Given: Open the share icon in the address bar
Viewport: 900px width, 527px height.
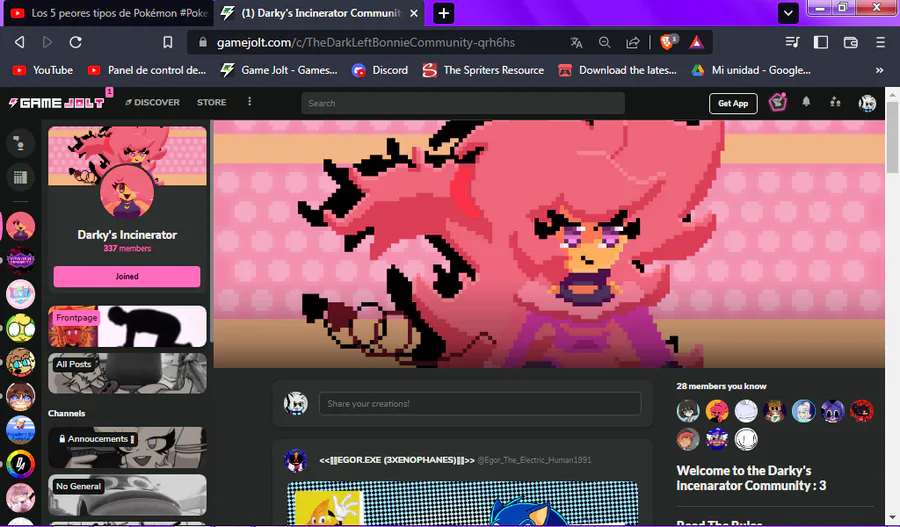Looking at the screenshot, I should point(633,42).
